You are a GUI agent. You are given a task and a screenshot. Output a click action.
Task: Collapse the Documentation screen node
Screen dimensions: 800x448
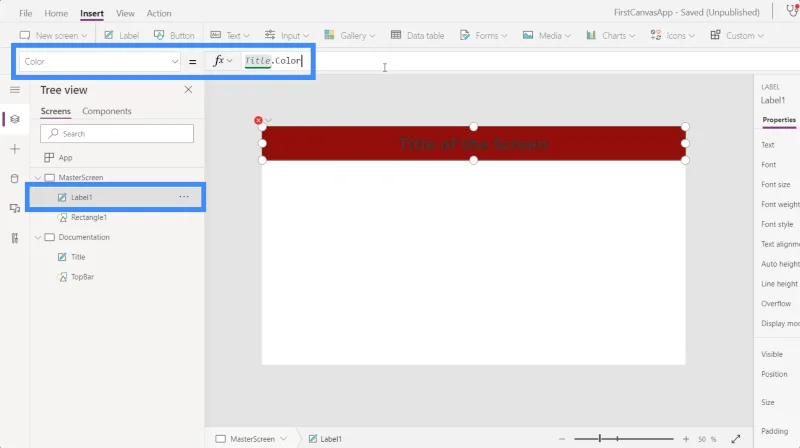tap(38, 237)
